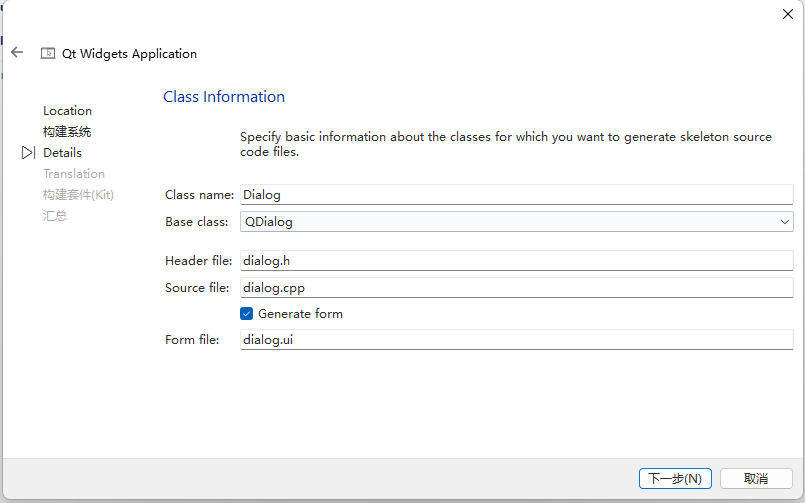805x503 pixels.
Task: Click the 下一步(N) next button
Action: (675, 478)
